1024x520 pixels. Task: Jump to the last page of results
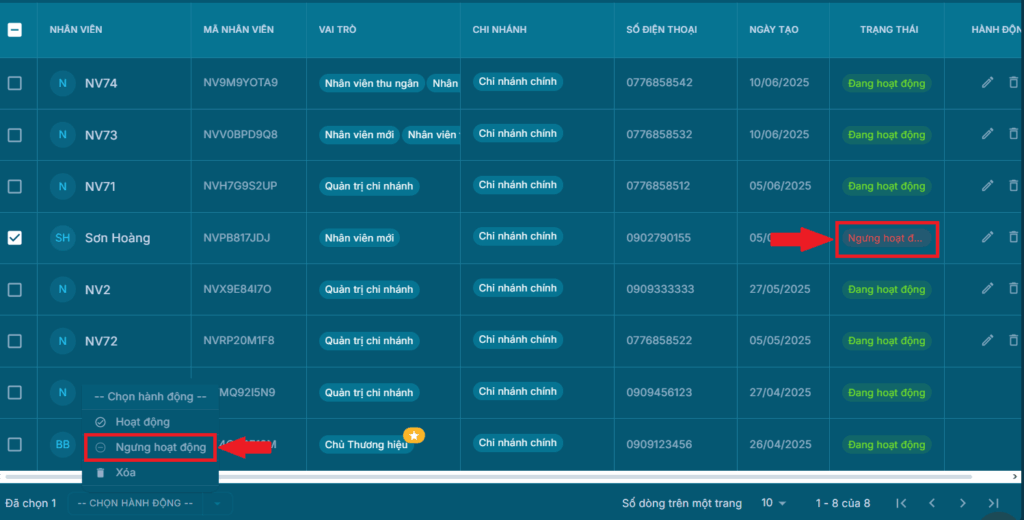(x=993, y=503)
